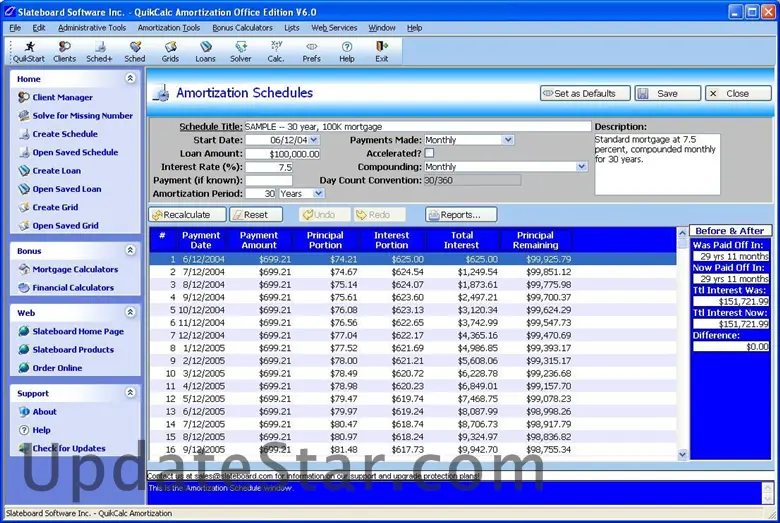Screen dimensions: 780x523
Task: Click the Description text box
Action: 657,164
